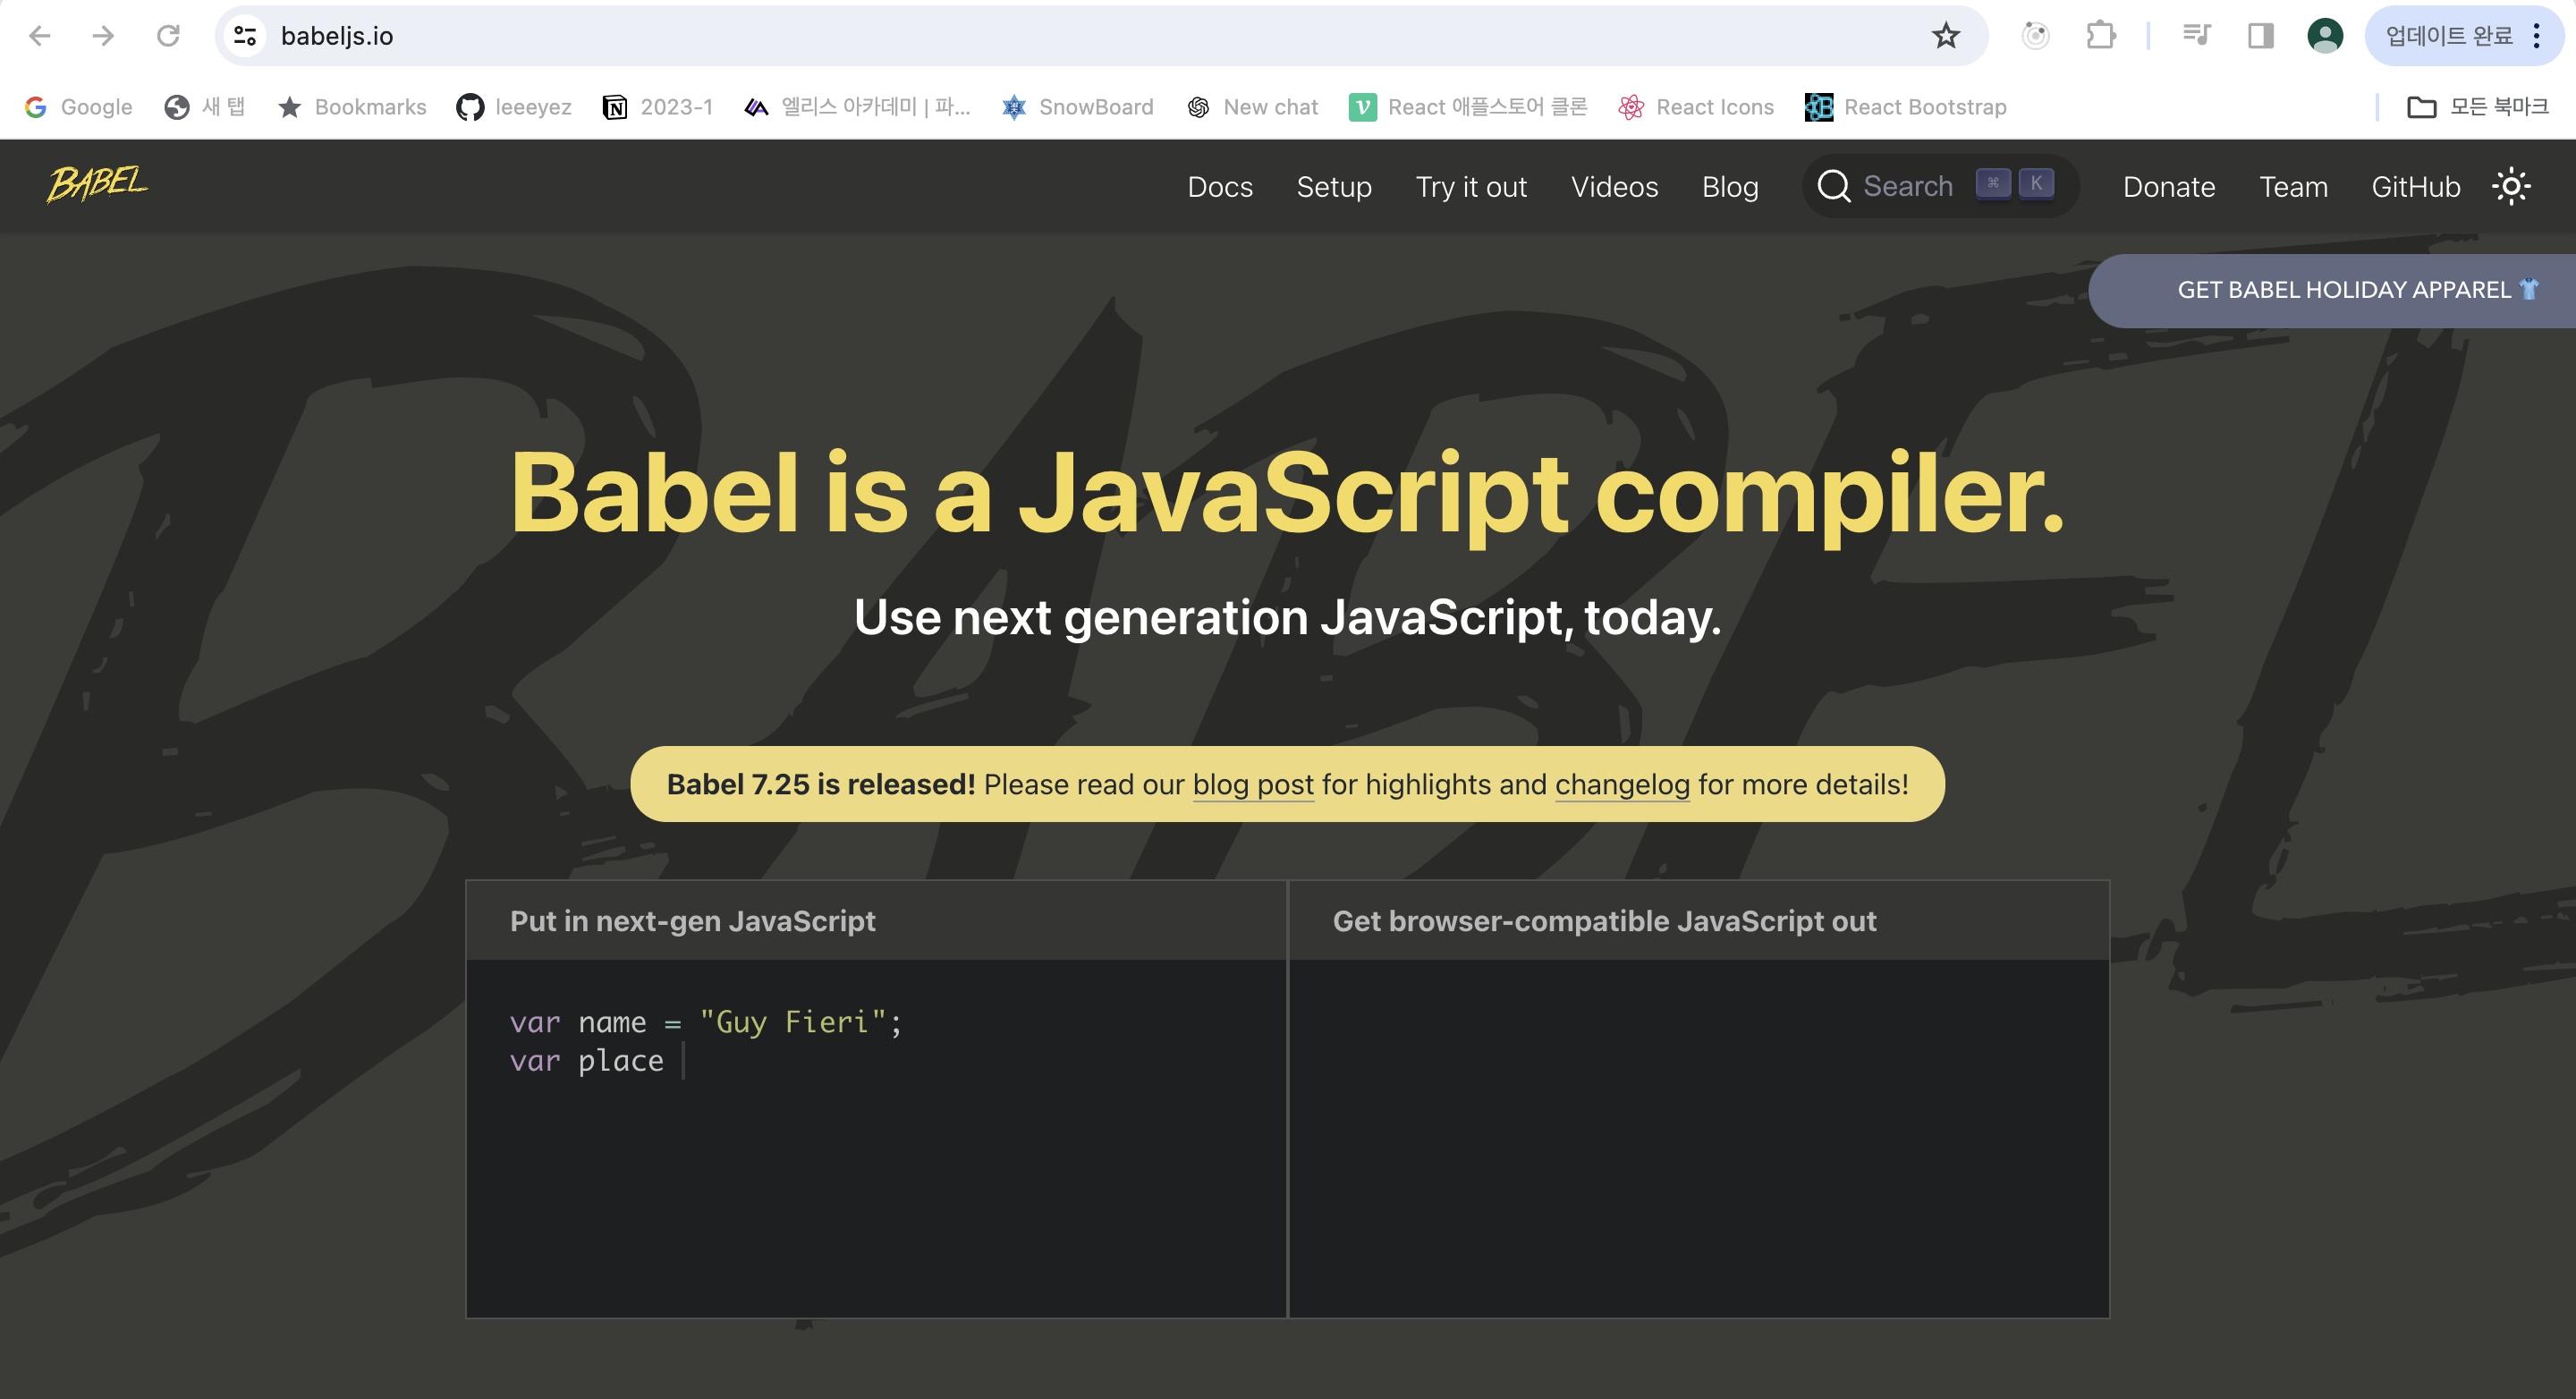Open the 엘리스 아카데미 bookmark
This screenshot has height=1399, width=2576.
click(857, 107)
